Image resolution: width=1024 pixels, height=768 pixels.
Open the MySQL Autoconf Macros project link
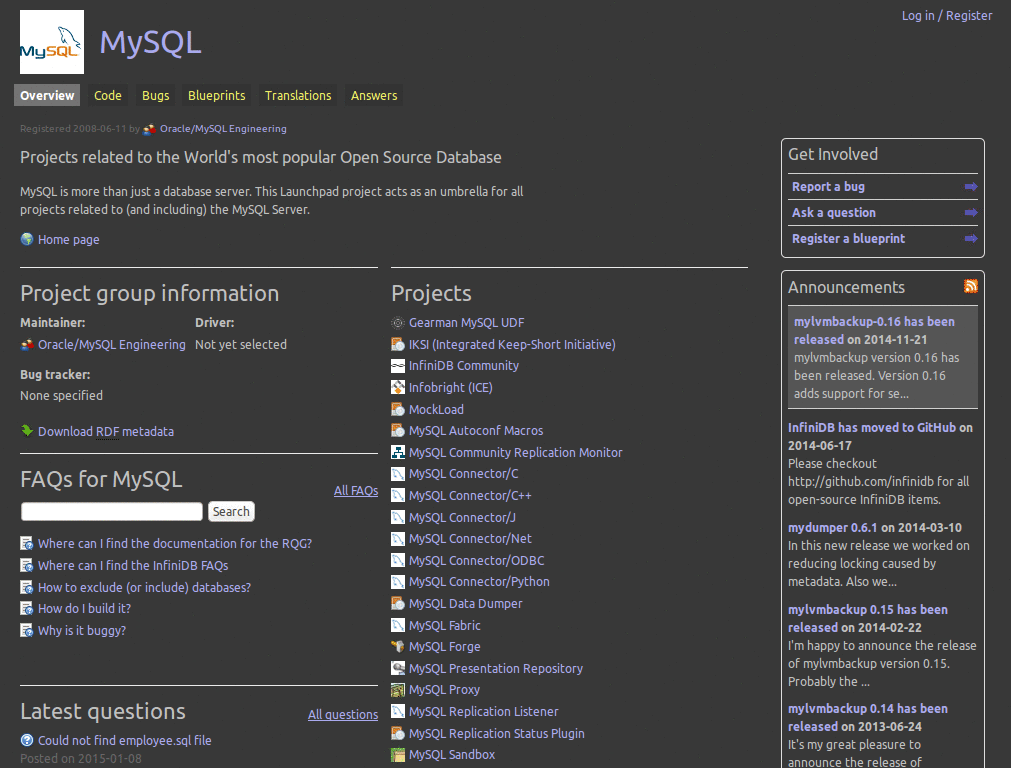476,430
